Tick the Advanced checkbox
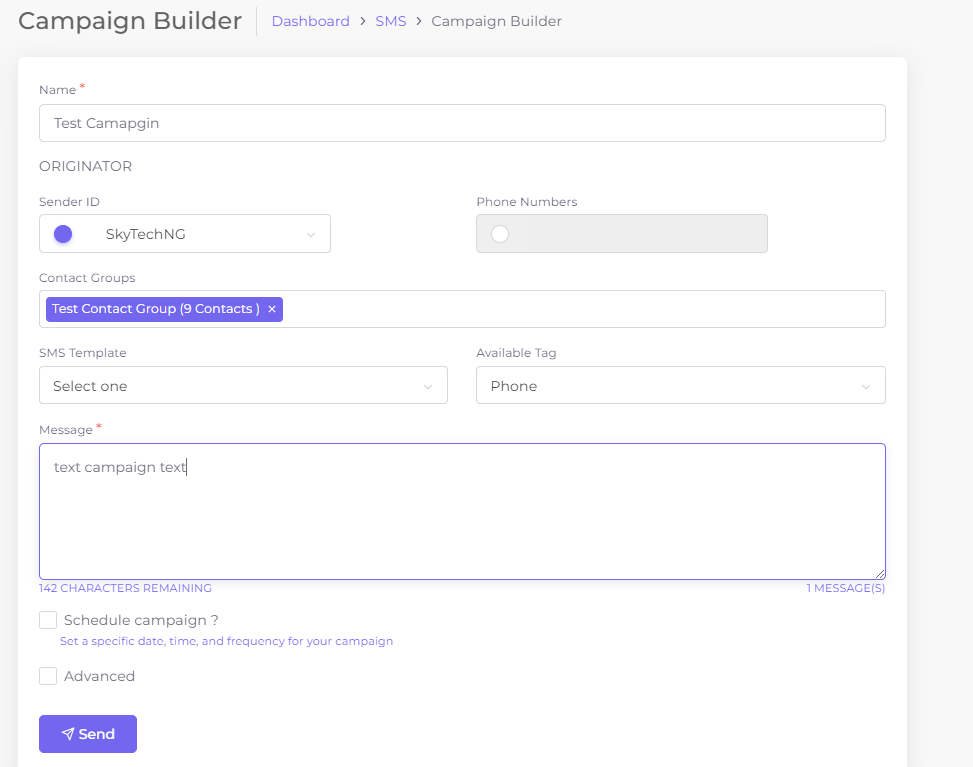973x767 pixels. point(48,676)
